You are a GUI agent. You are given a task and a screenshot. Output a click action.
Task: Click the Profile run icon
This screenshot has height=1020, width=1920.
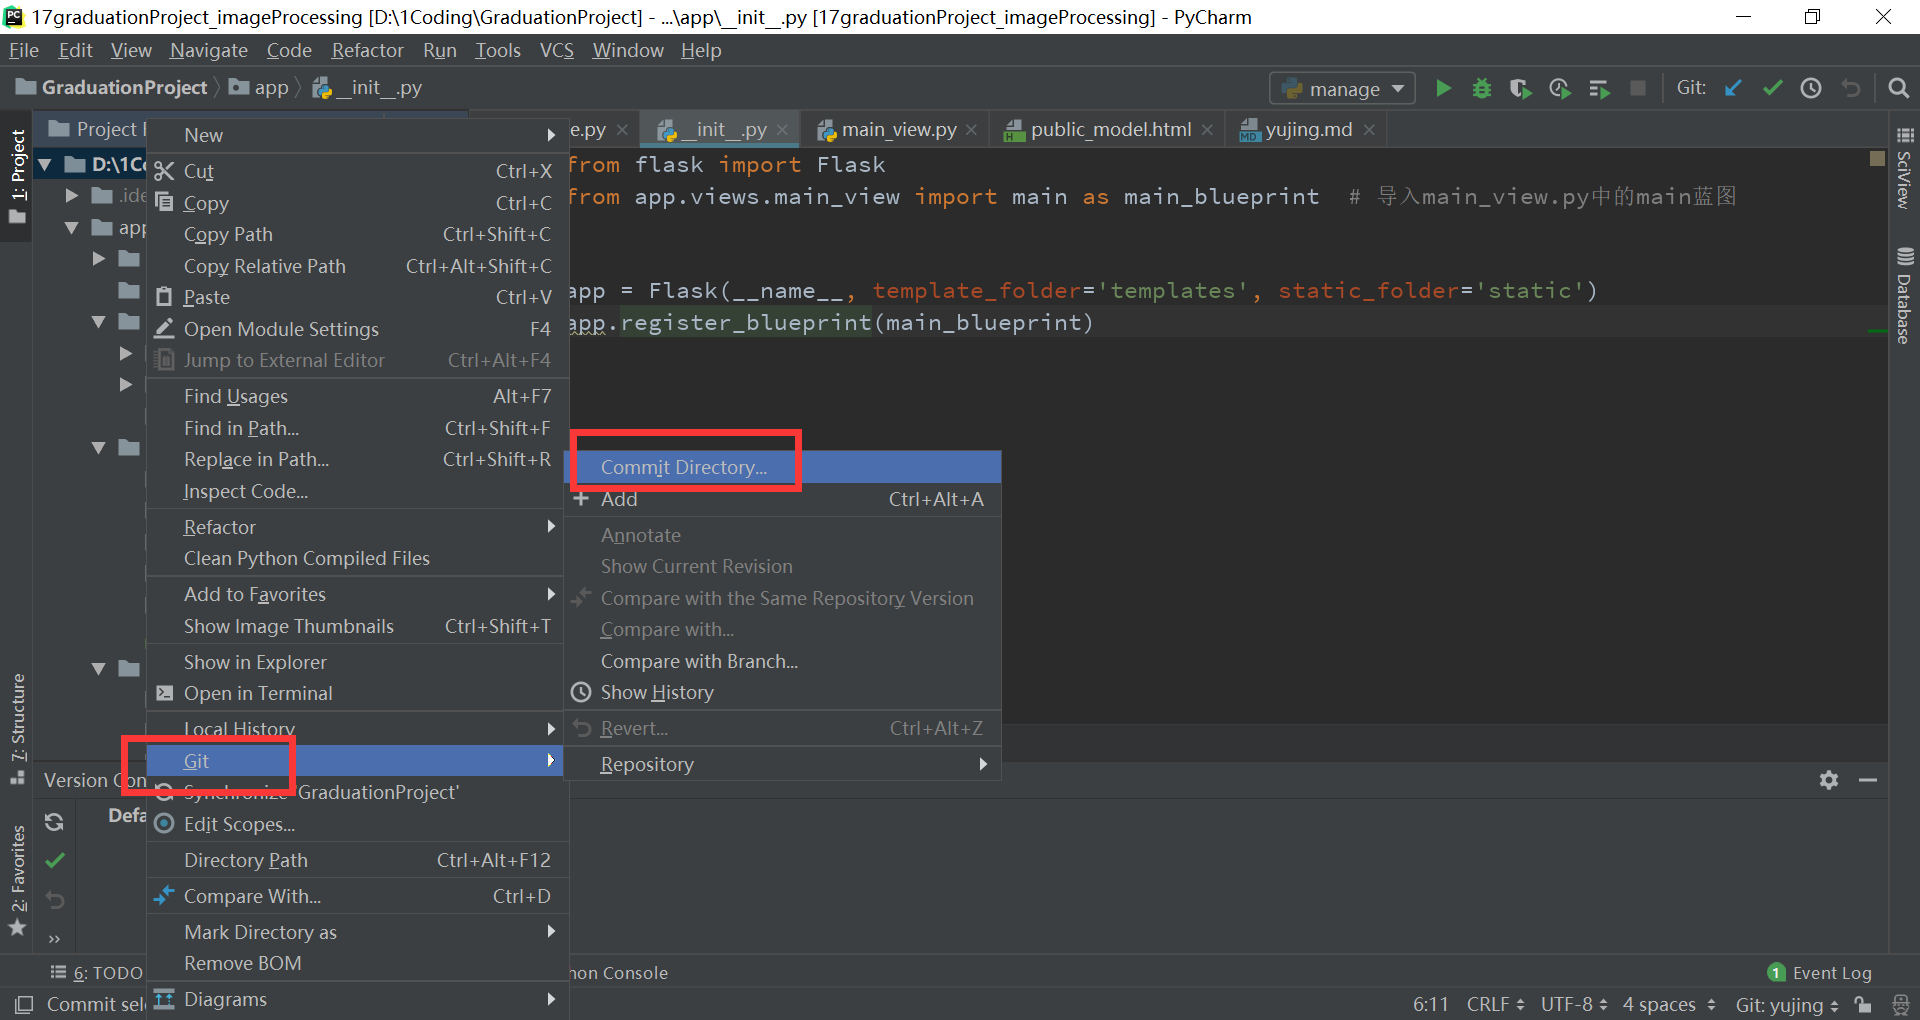tap(1559, 88)
